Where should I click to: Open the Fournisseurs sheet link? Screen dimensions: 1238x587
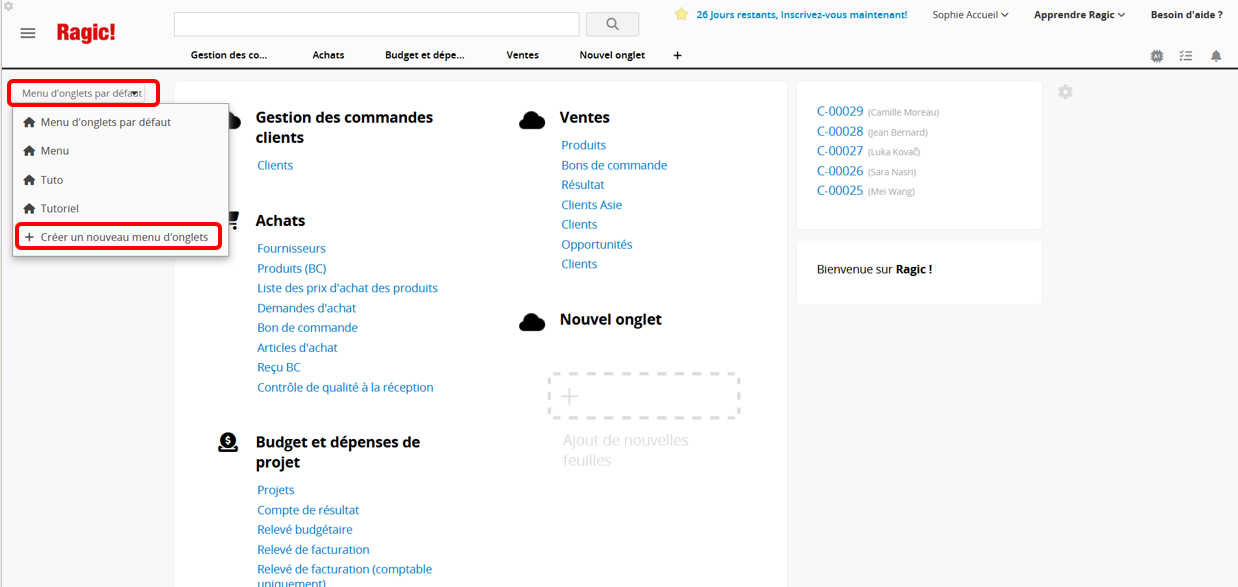291,248
